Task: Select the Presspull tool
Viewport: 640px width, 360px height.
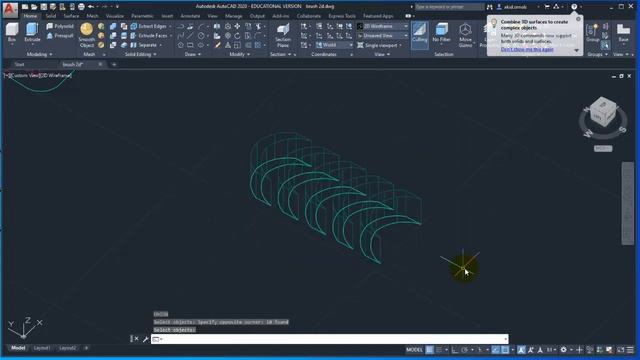Action: pos(60,36)
